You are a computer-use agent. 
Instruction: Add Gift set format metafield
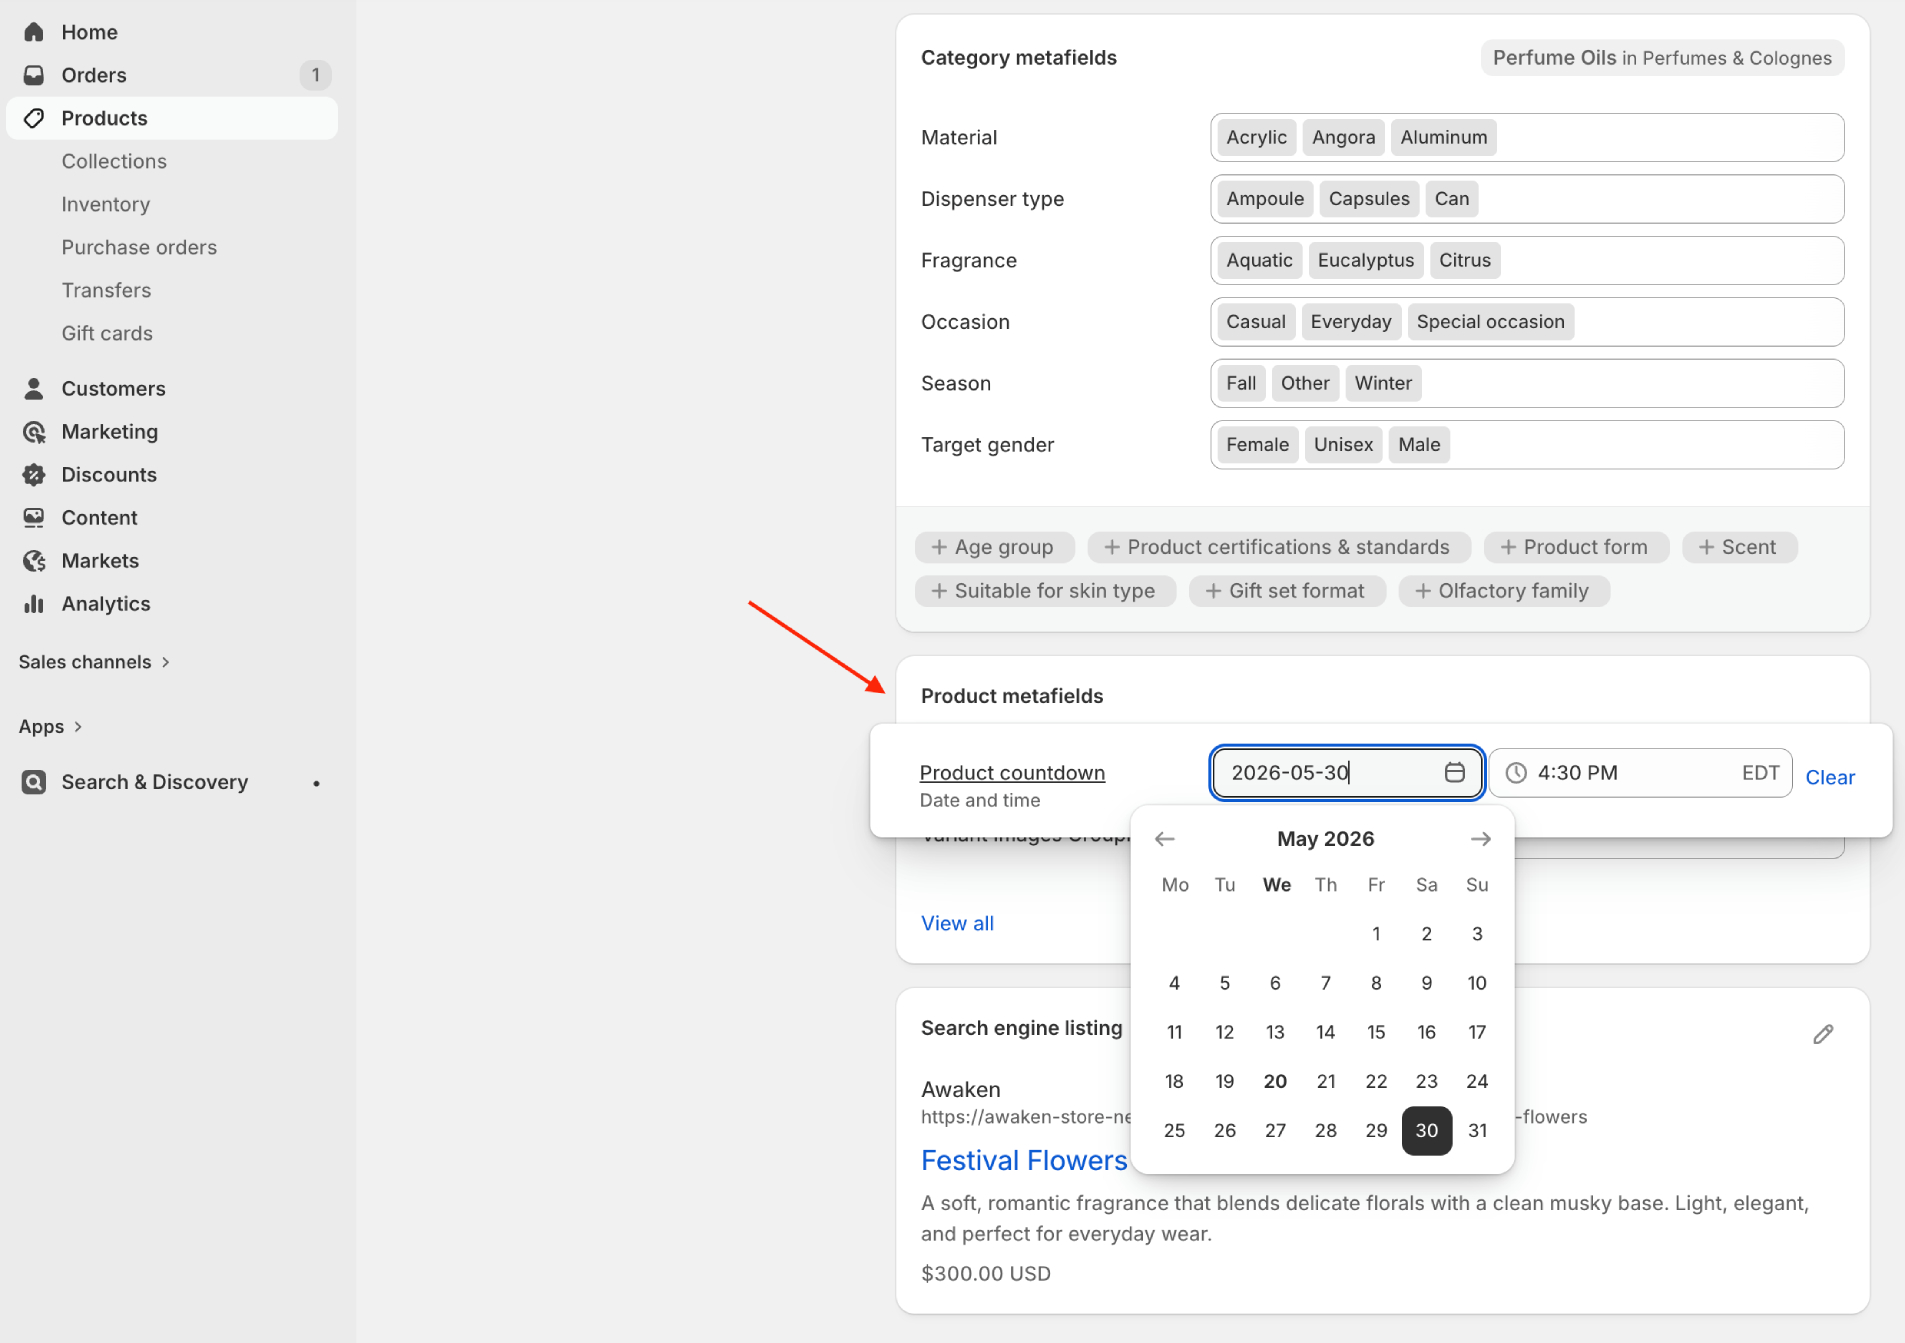coord(1286,591)
